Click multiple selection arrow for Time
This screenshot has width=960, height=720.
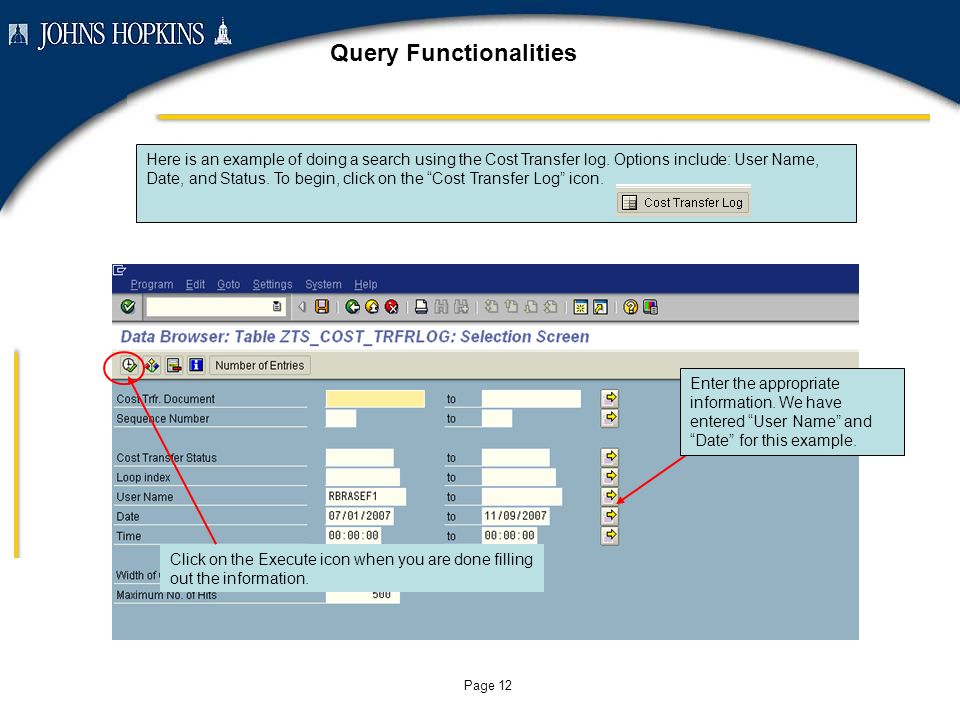tap(610, 536)
